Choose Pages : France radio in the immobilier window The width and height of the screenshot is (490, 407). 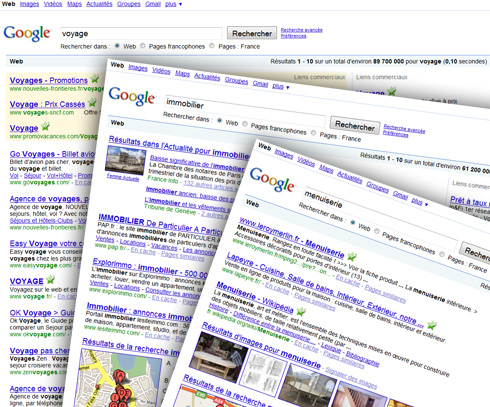(x=313, y=133)
